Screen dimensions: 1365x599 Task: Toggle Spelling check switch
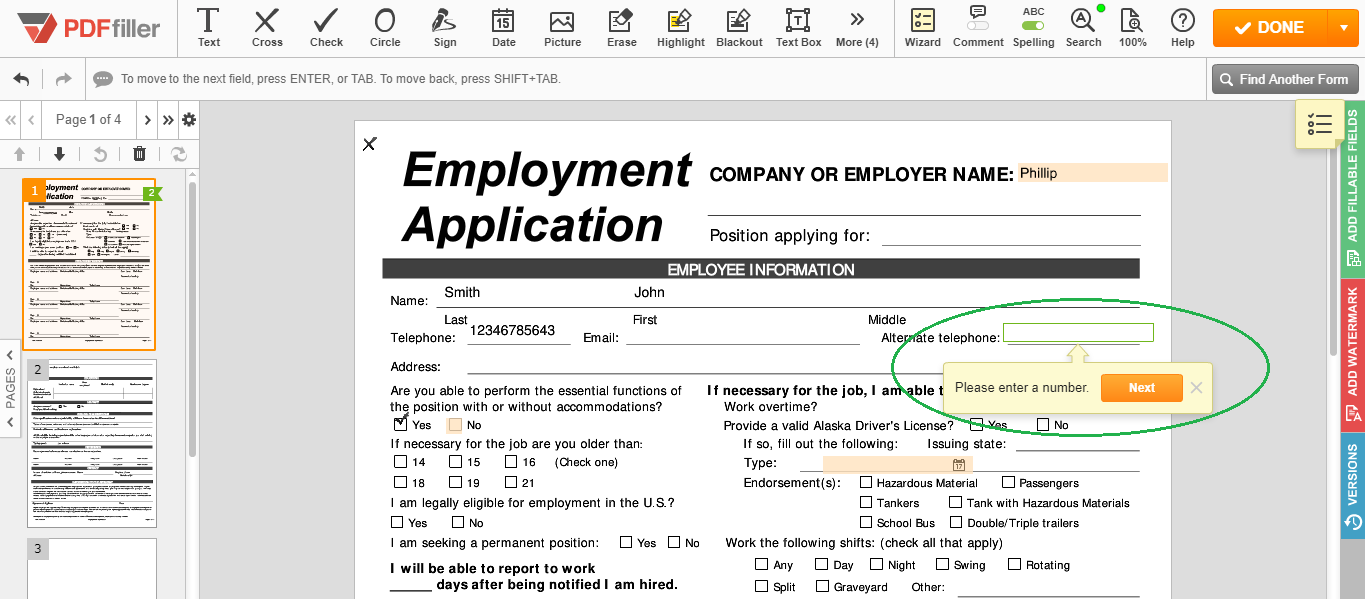[1033, 28]
